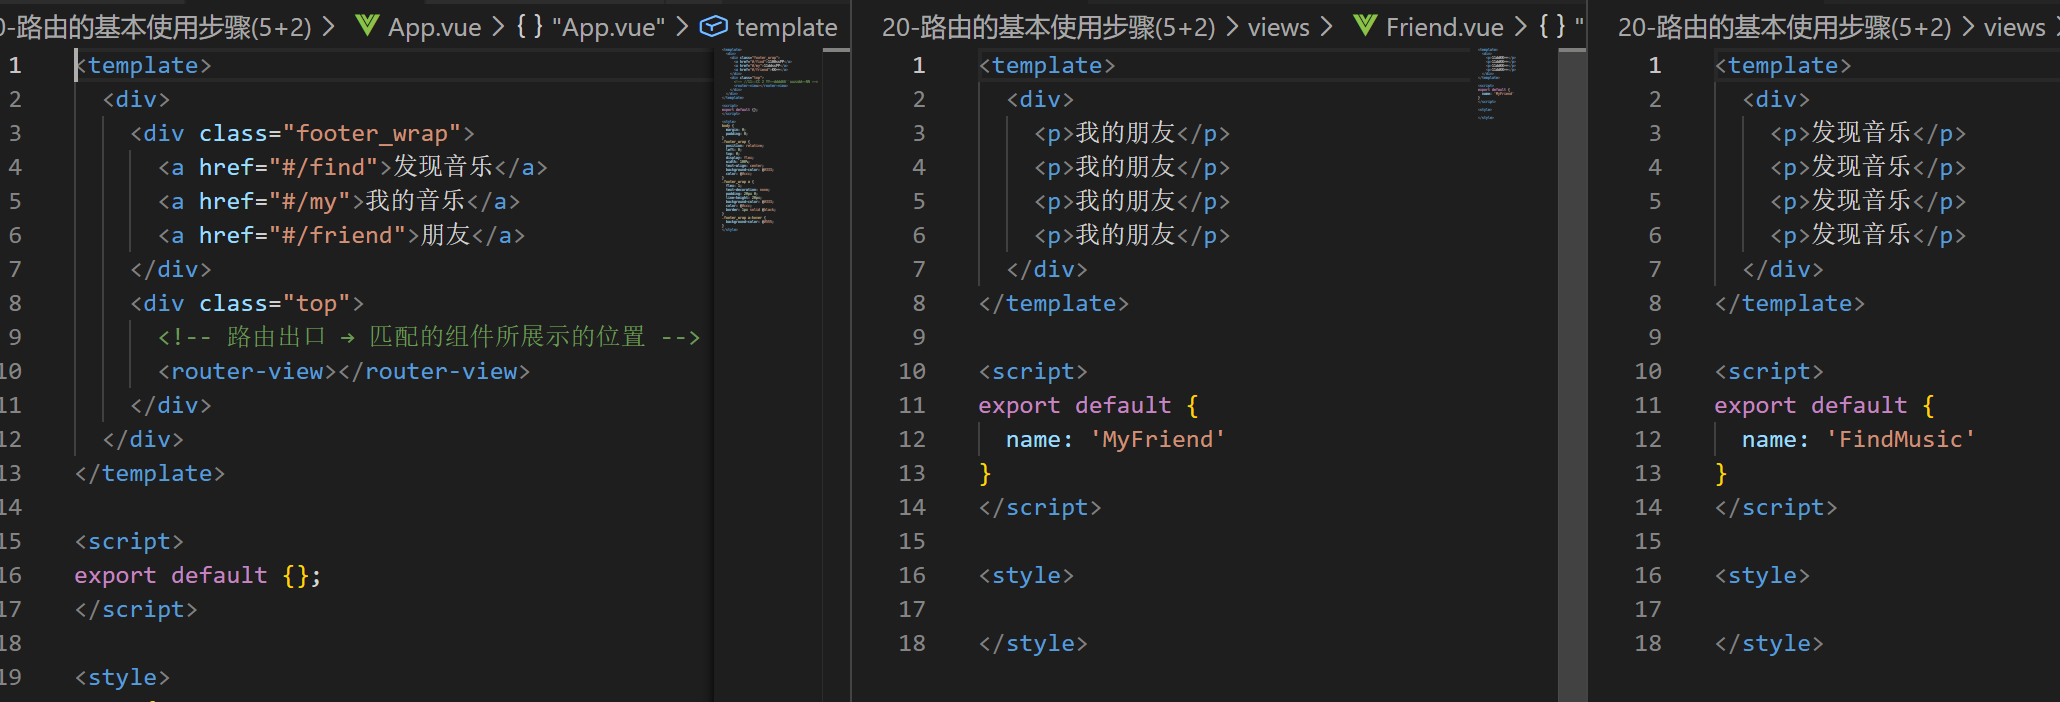The width and height of the screenshot is (2060, 702).
Task: Open the views breadcrumb in Friend.vue pane
Action: click(1278, 27)
